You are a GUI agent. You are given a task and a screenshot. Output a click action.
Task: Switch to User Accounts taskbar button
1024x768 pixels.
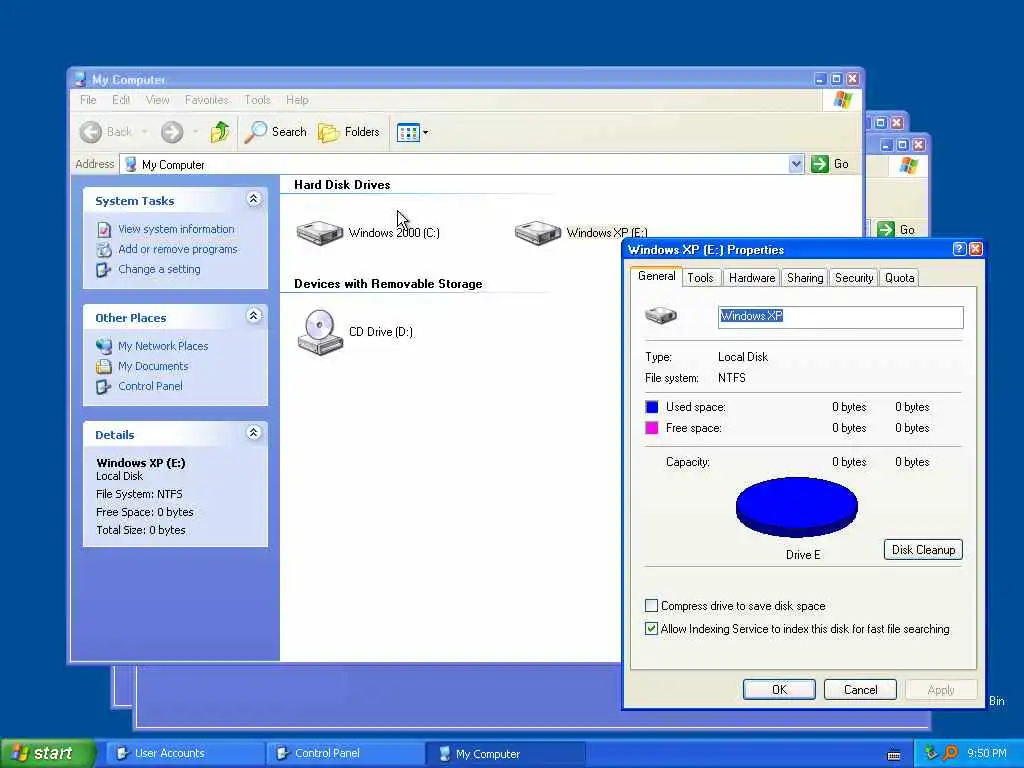(x=184, y=754)
